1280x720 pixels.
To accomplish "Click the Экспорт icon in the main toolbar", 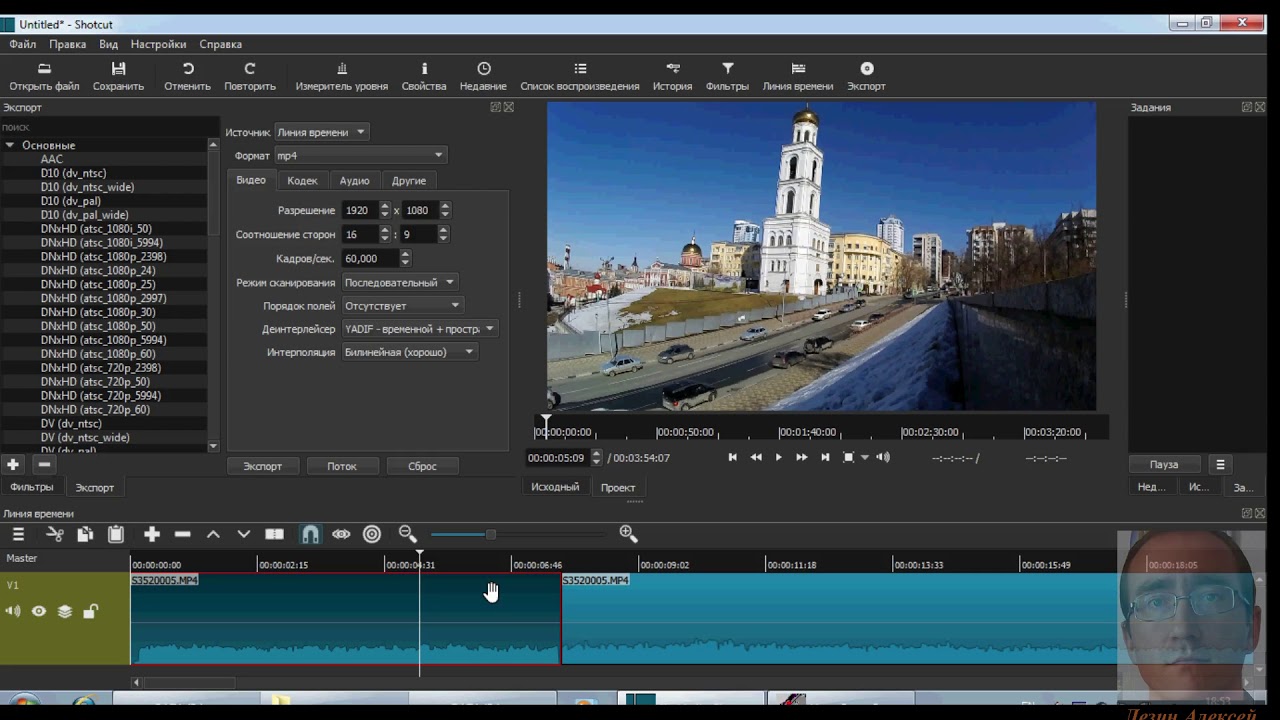I will point(867,69).
